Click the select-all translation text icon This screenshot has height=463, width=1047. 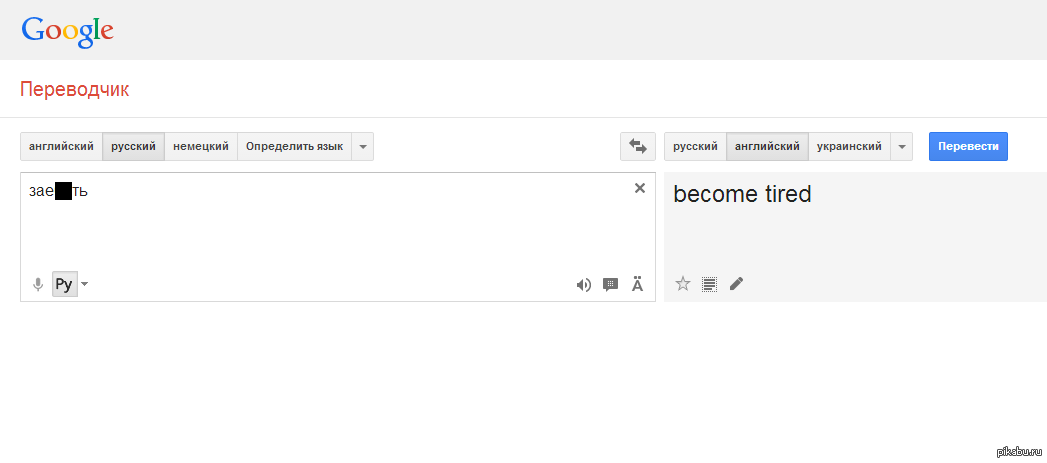(709, 284)
